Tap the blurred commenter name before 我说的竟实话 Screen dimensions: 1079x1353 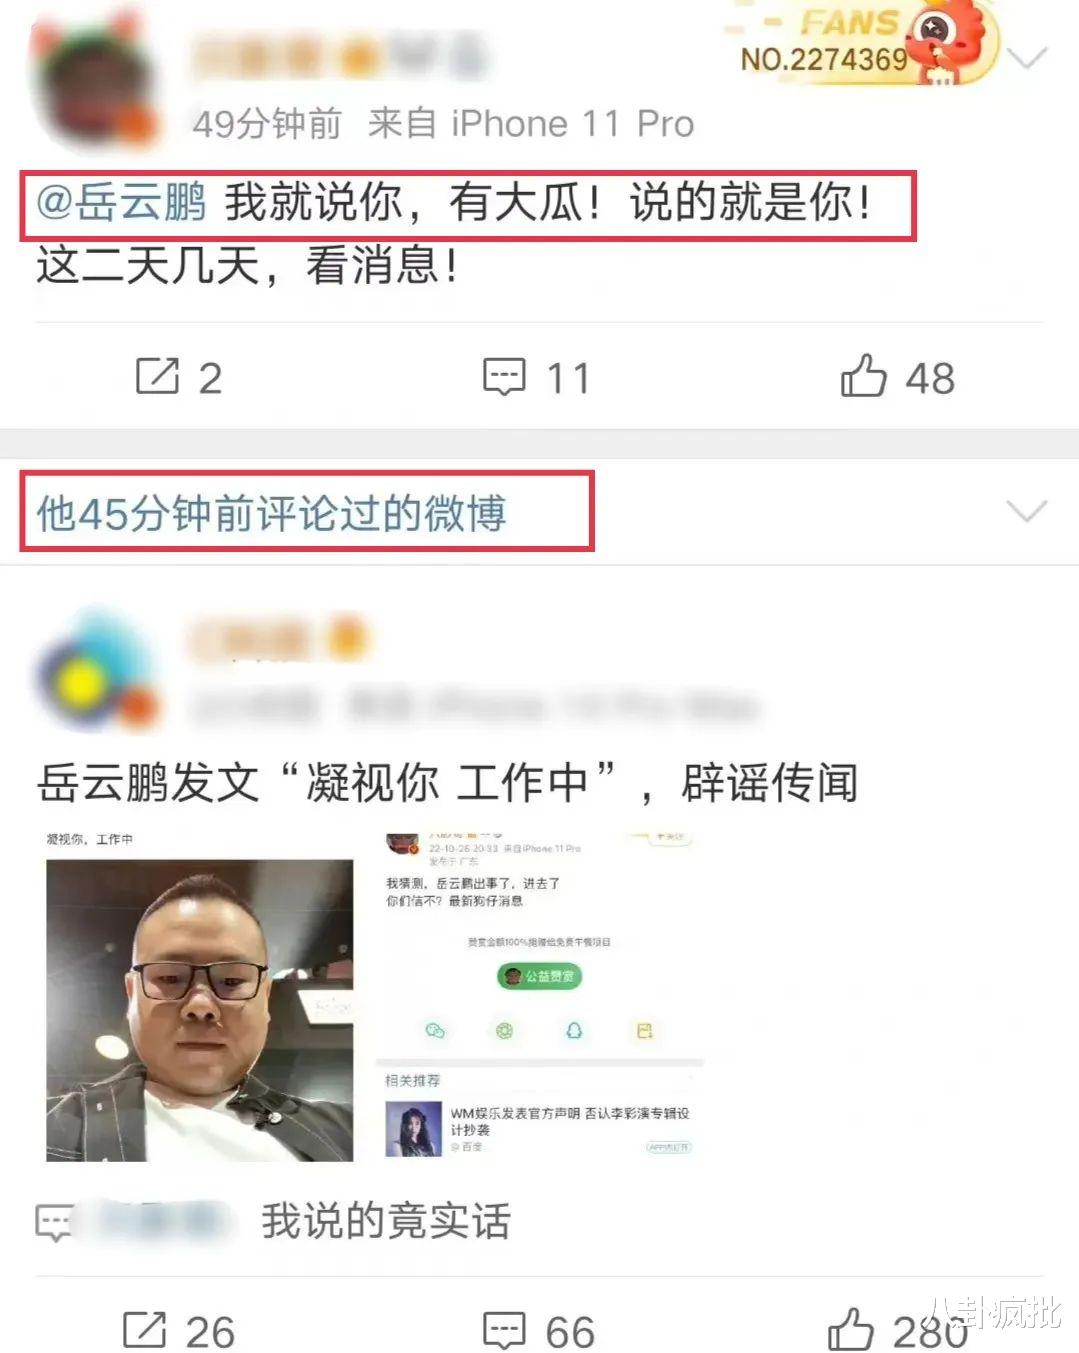tap(160, 1222)
